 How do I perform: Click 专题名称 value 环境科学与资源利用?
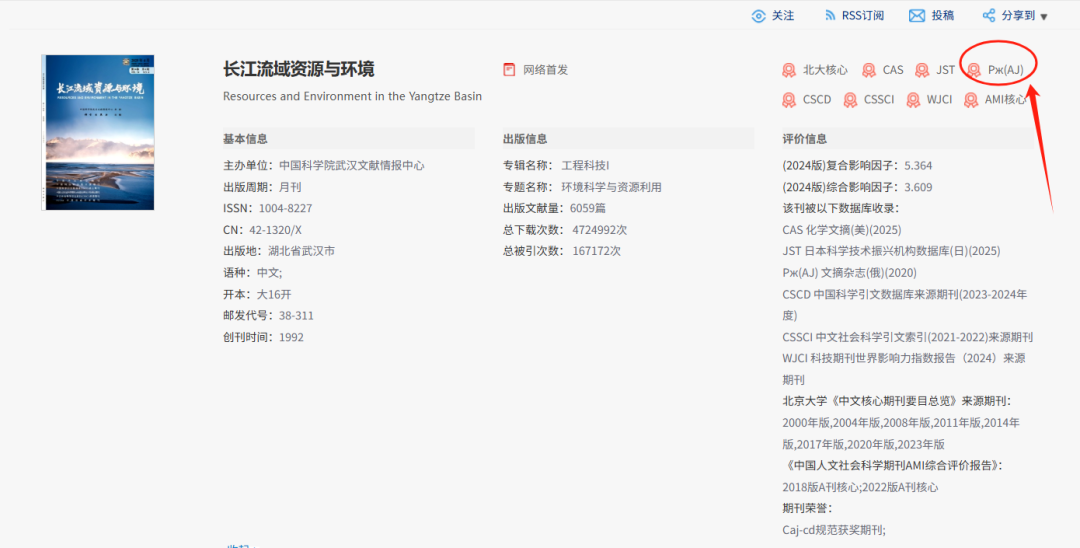tap(612, 187)
